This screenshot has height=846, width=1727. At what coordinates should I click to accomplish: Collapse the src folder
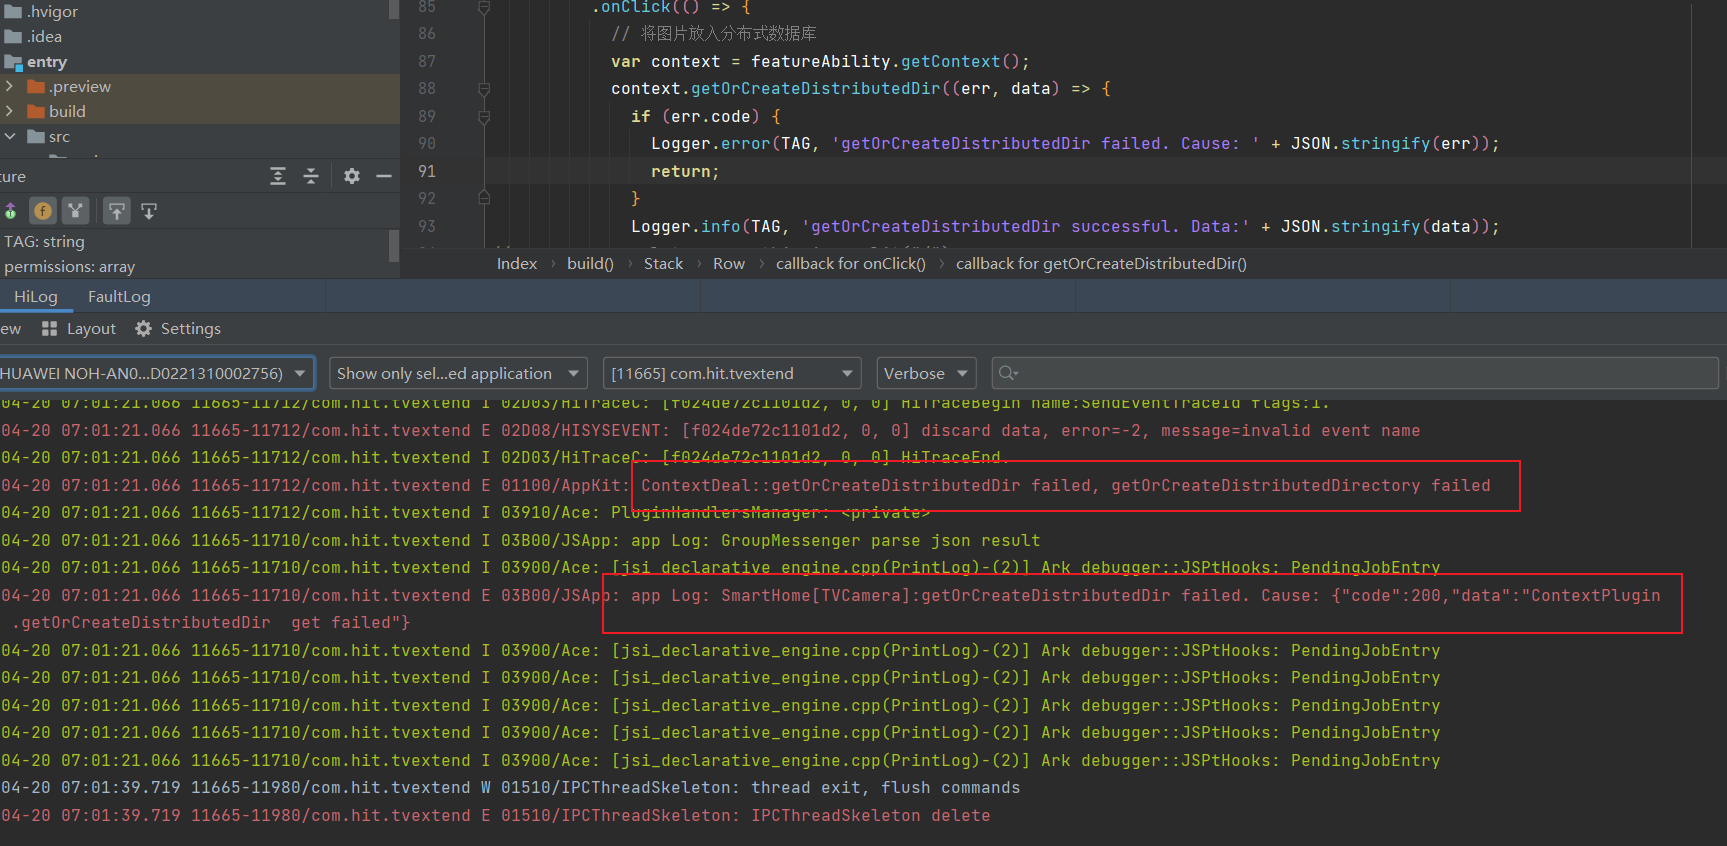pos(10,136)
